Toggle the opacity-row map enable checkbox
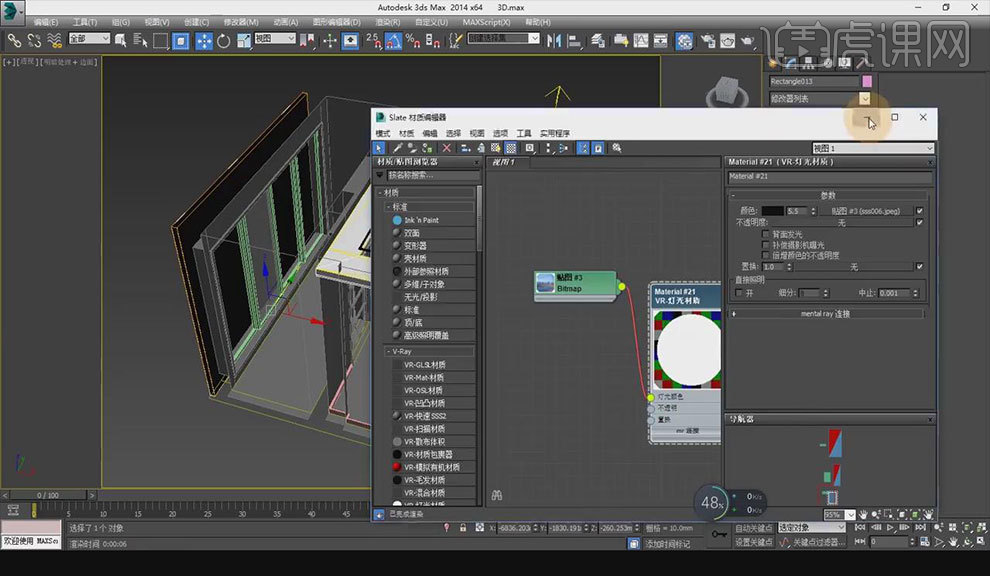The image size is (990, 576). (x=919, y=222)
